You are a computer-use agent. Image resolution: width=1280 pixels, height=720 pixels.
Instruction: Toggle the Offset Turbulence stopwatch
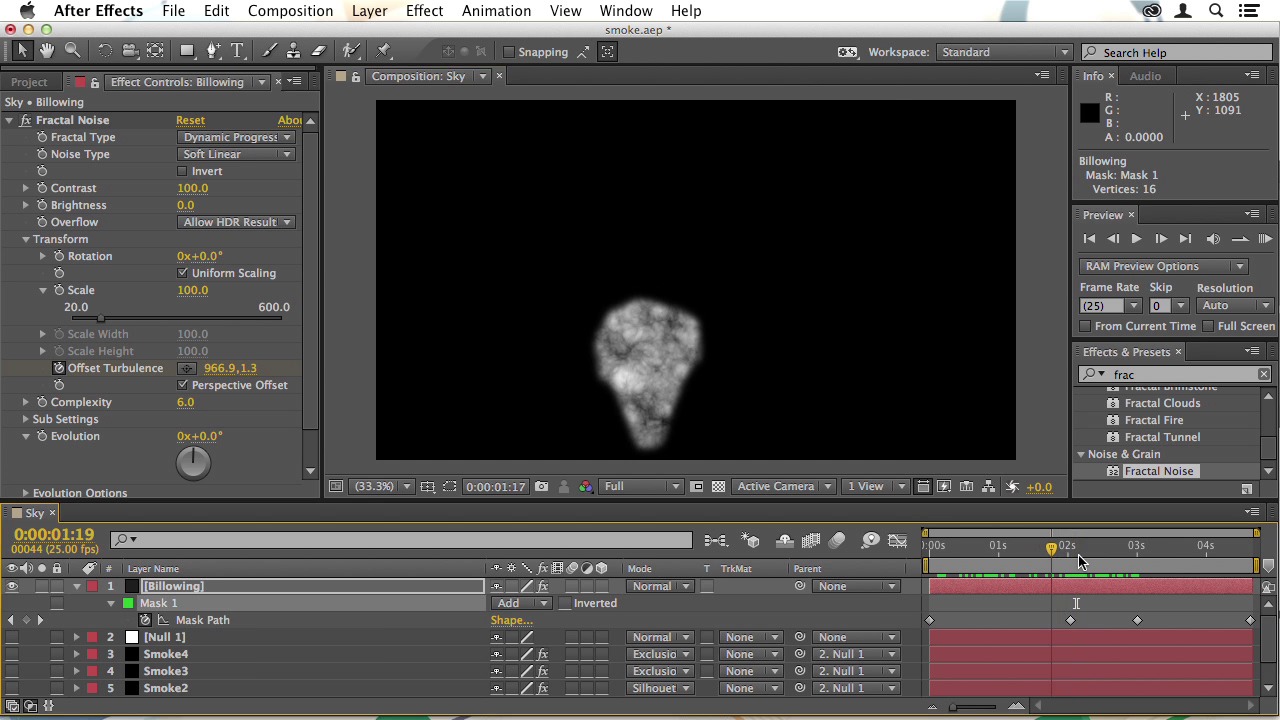(59, 368)
